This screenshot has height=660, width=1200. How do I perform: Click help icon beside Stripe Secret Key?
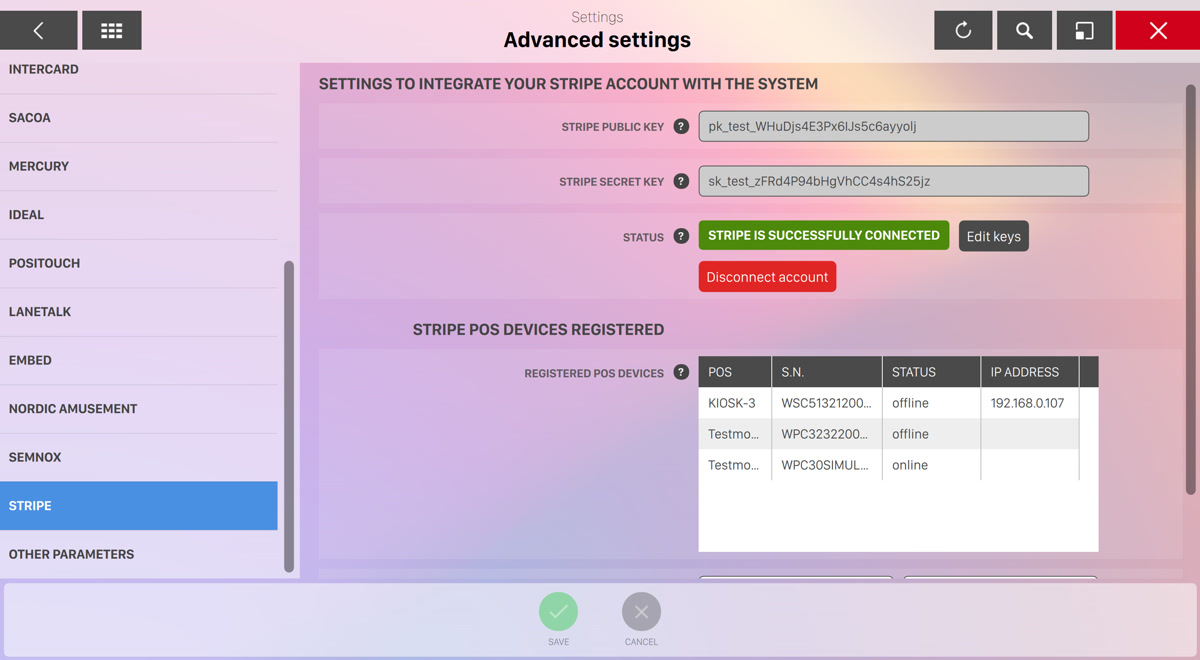[681, 182]
